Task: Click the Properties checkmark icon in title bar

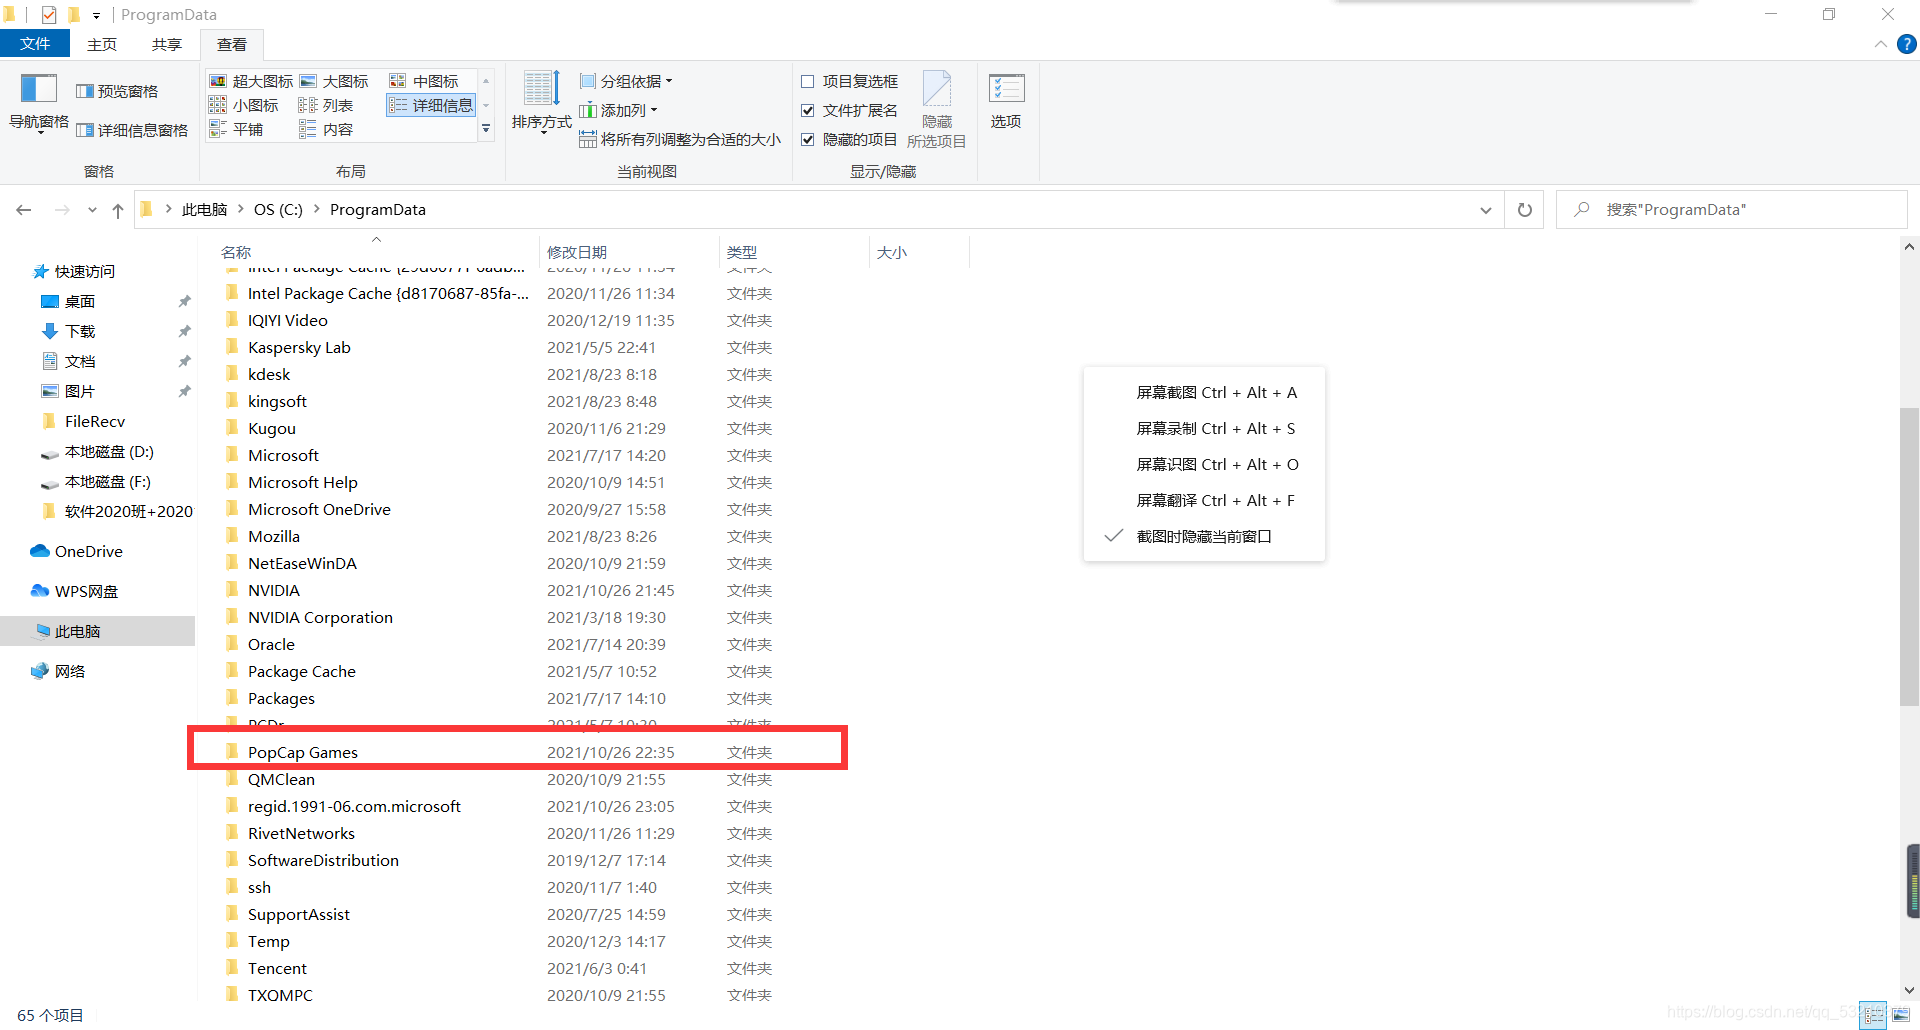Action: (x=49, y=14)
